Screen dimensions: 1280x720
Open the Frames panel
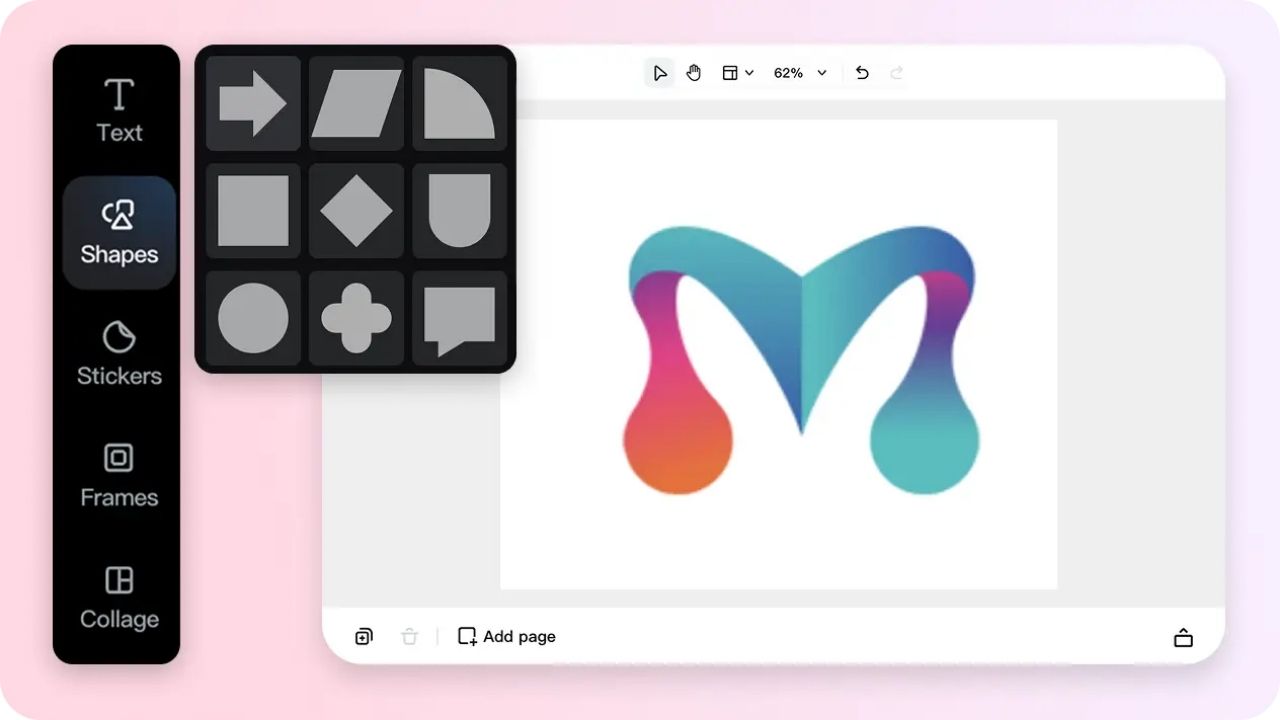(x=118, y=475)
